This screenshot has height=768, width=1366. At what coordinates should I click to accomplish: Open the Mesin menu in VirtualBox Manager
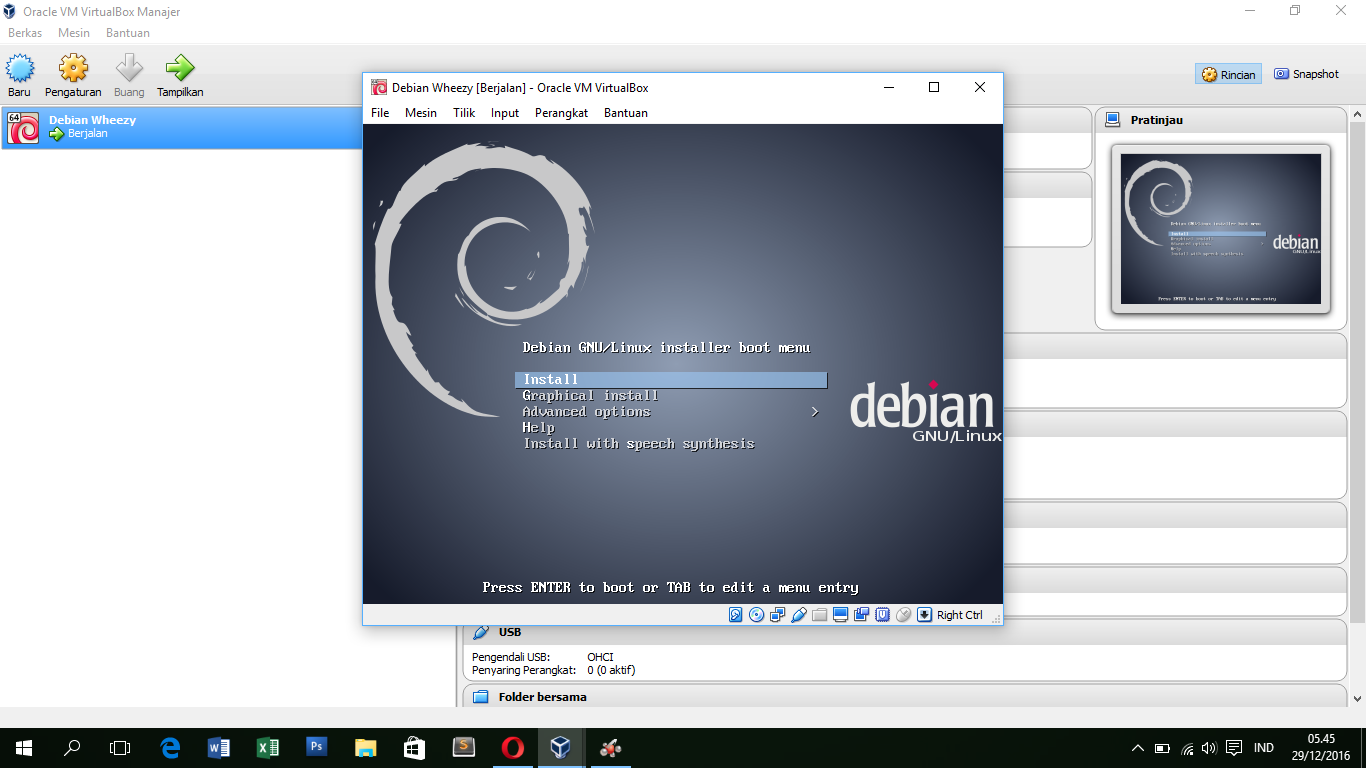(x=74, y=33)
